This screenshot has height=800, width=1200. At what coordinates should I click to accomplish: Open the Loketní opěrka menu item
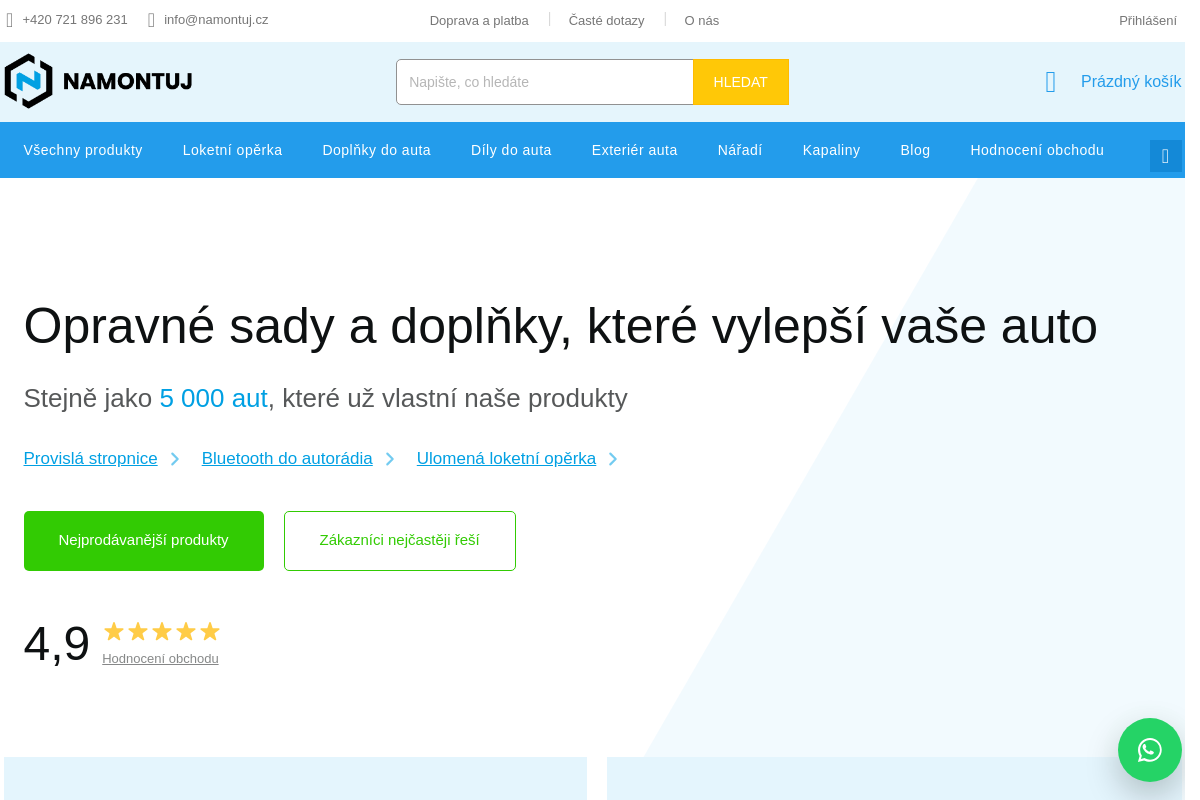point(232,150)
